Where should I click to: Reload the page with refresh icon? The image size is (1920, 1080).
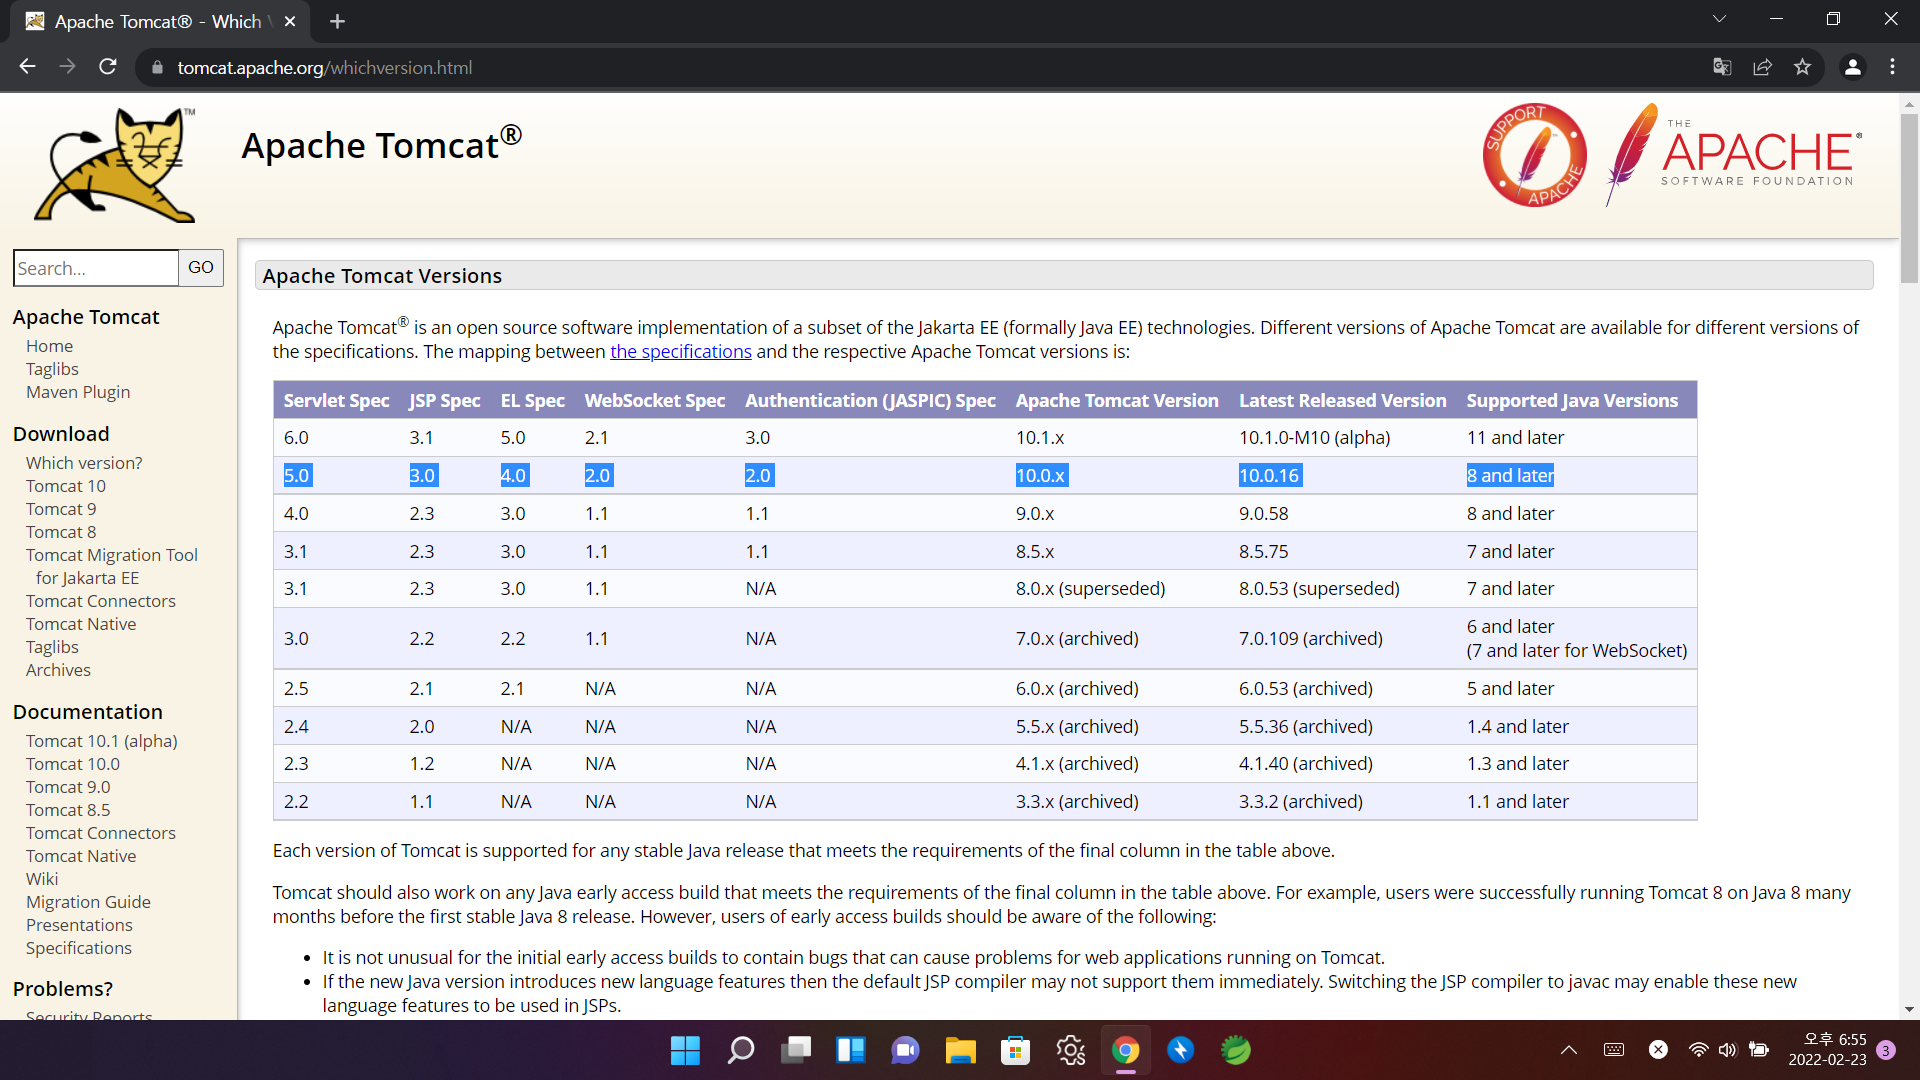click(108, 67)
